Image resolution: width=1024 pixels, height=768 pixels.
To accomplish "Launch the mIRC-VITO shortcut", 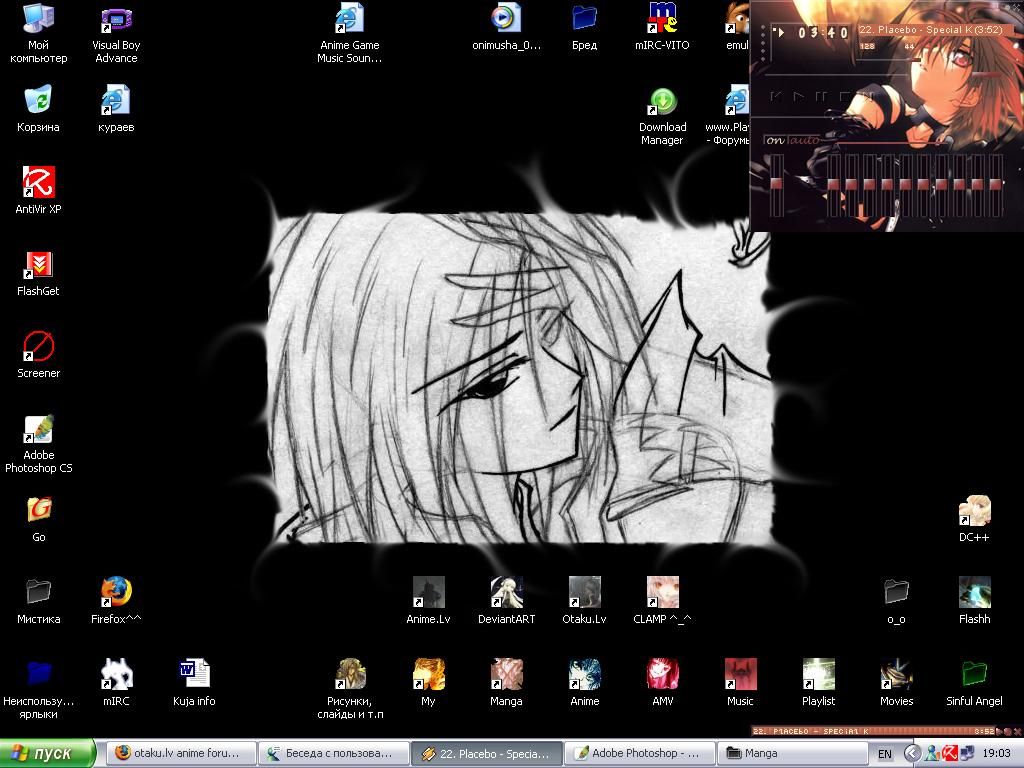I will [662, 27].
